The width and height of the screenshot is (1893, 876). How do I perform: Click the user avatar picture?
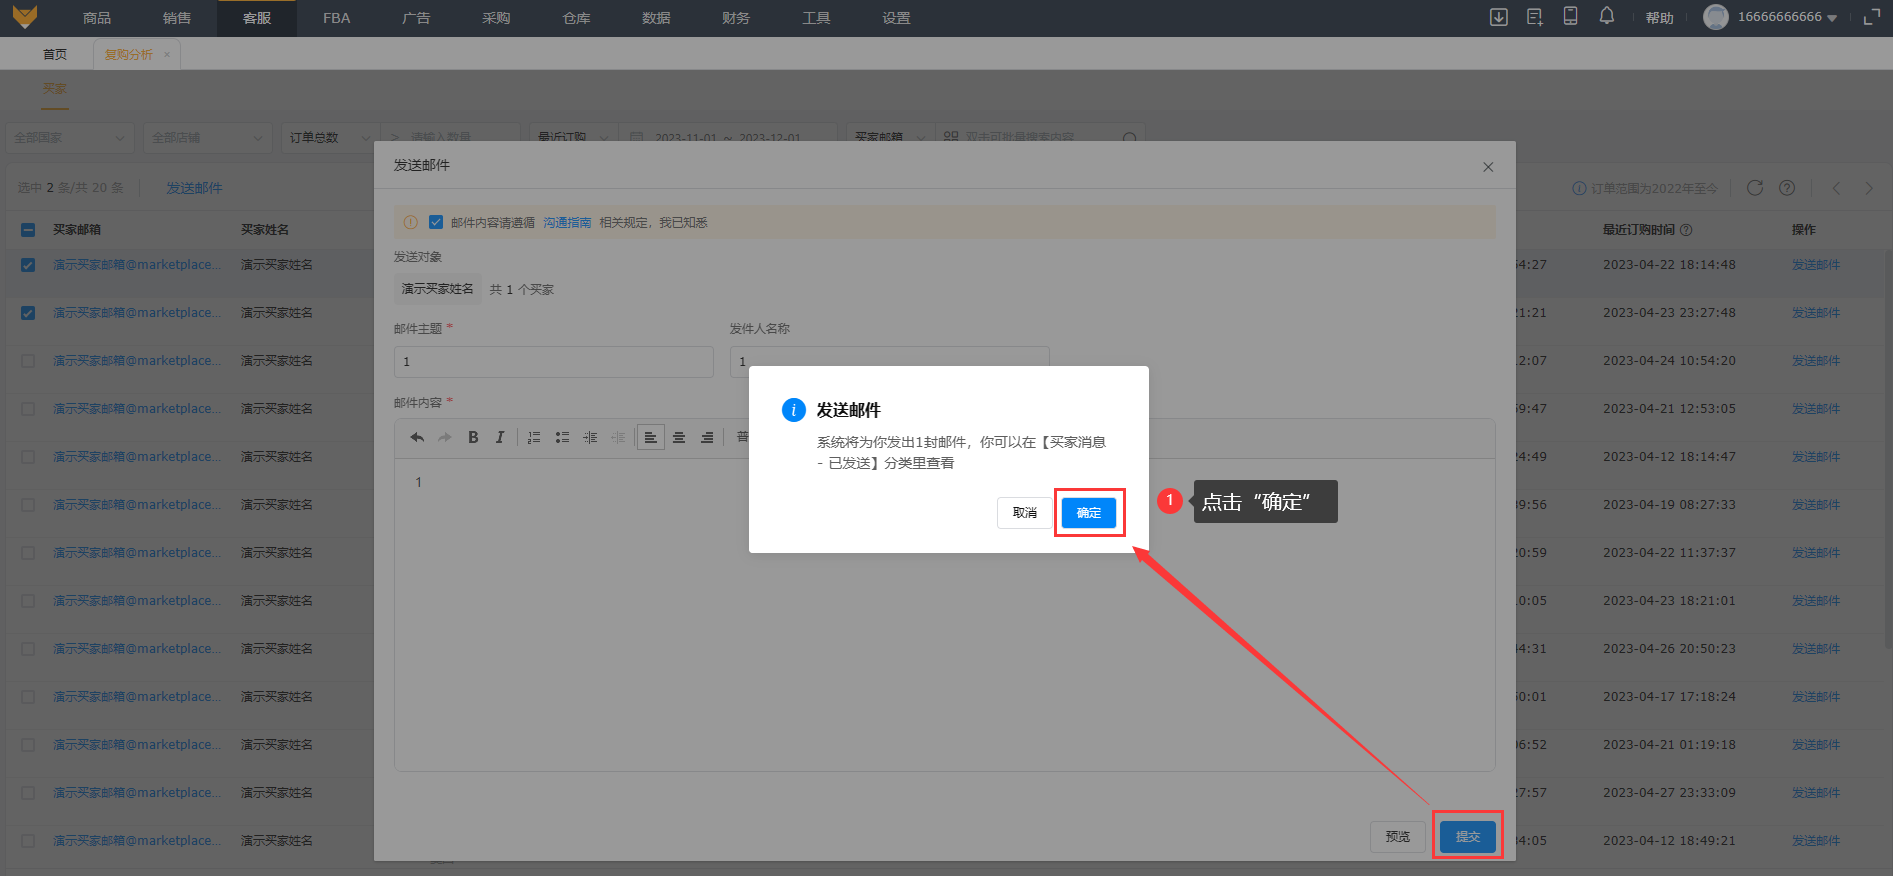click(x=1715, y=17)
